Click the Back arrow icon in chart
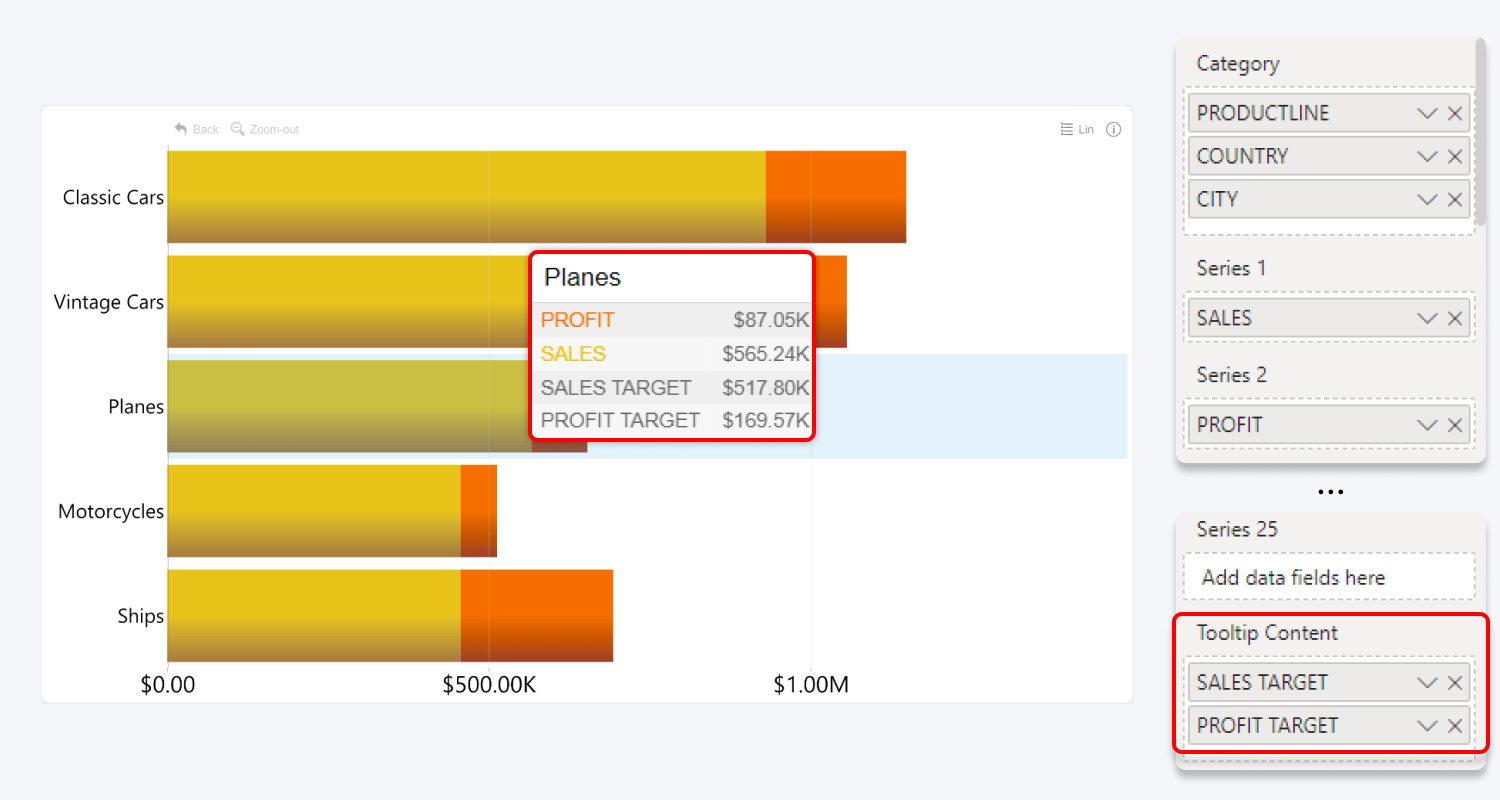 pos(181,129)
